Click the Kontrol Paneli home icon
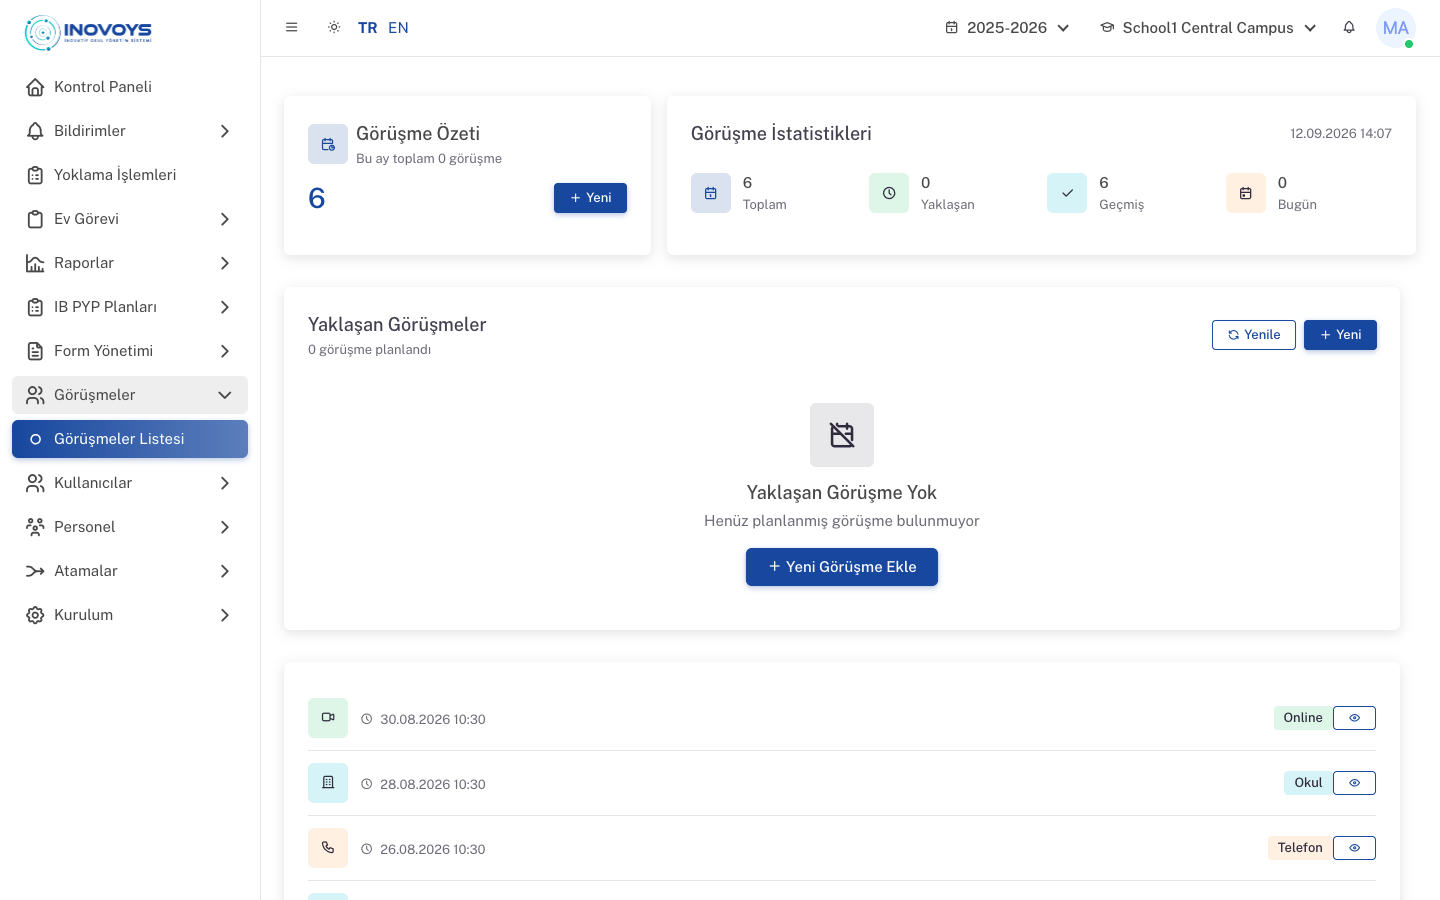1440x900 pixels. (x=35, y=87)
